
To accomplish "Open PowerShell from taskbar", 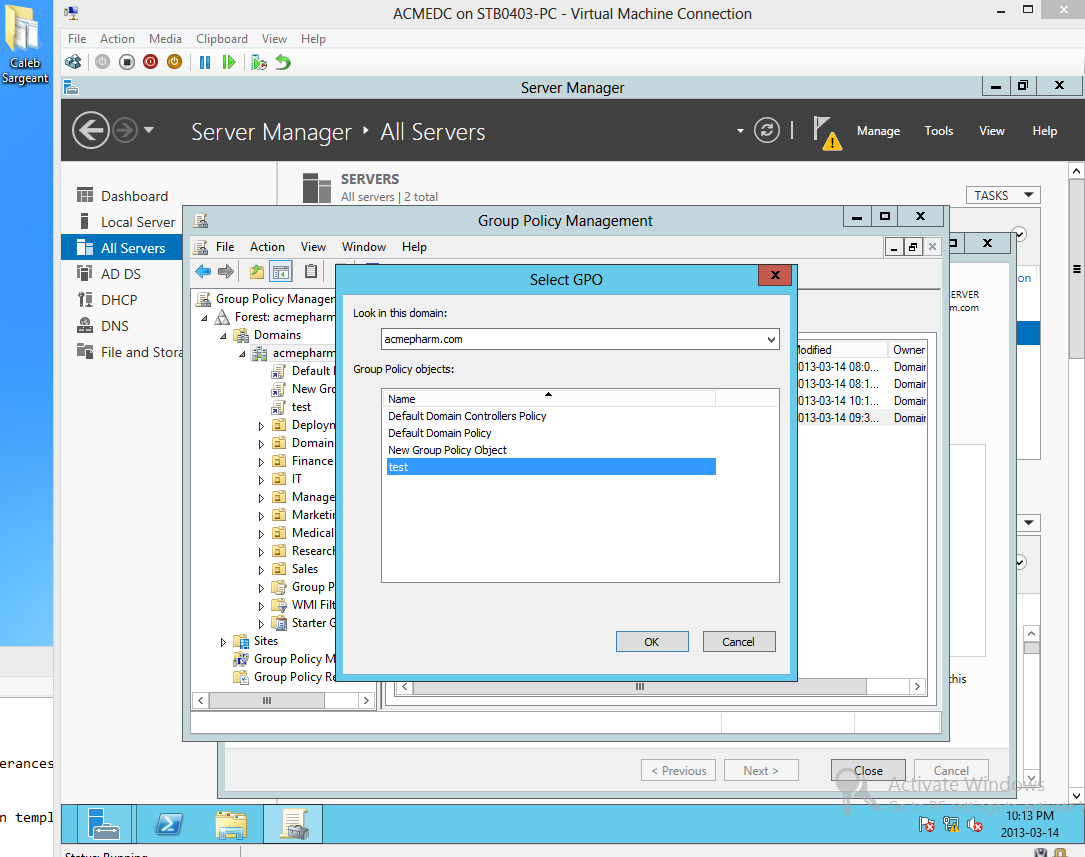I will tap(169, 824).
